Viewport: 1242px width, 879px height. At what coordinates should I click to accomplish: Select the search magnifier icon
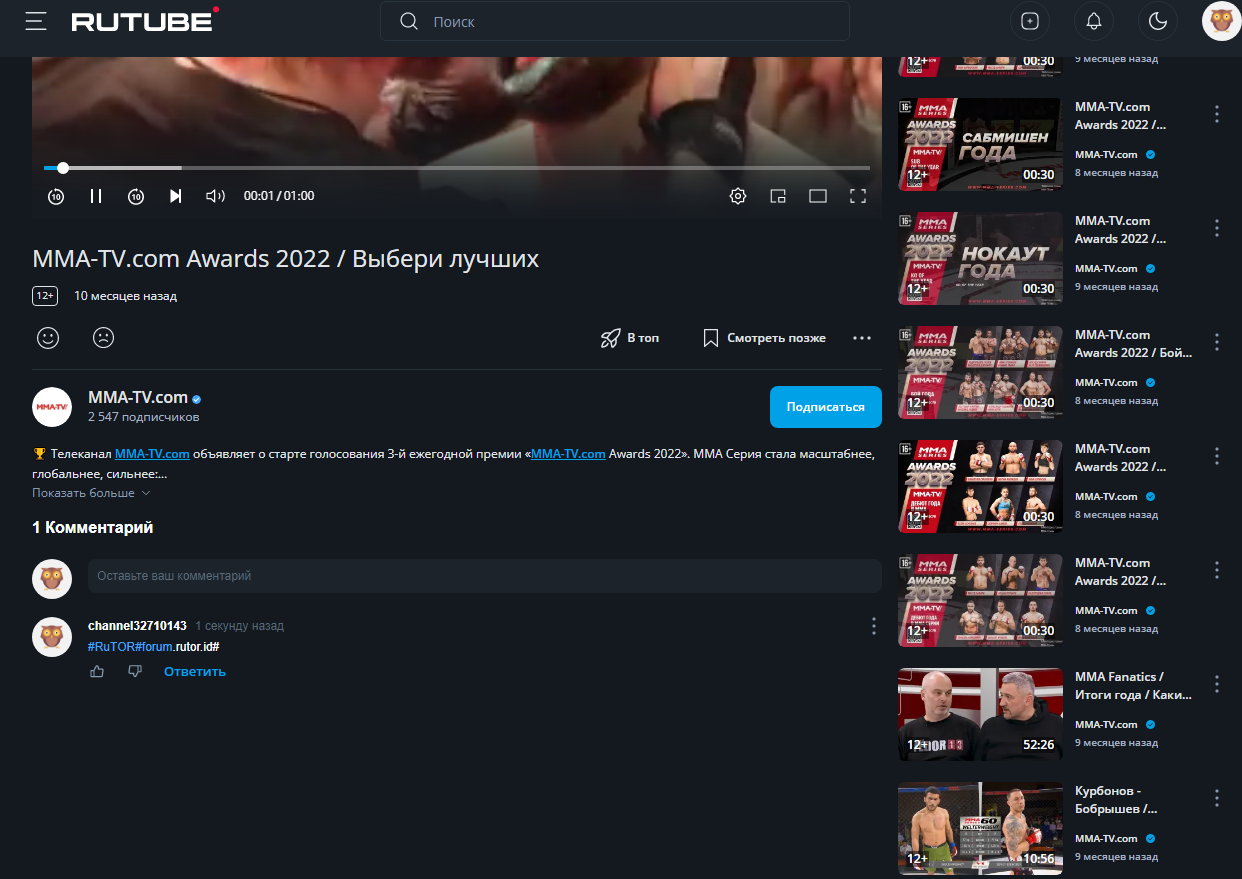[x=408, y=21]
